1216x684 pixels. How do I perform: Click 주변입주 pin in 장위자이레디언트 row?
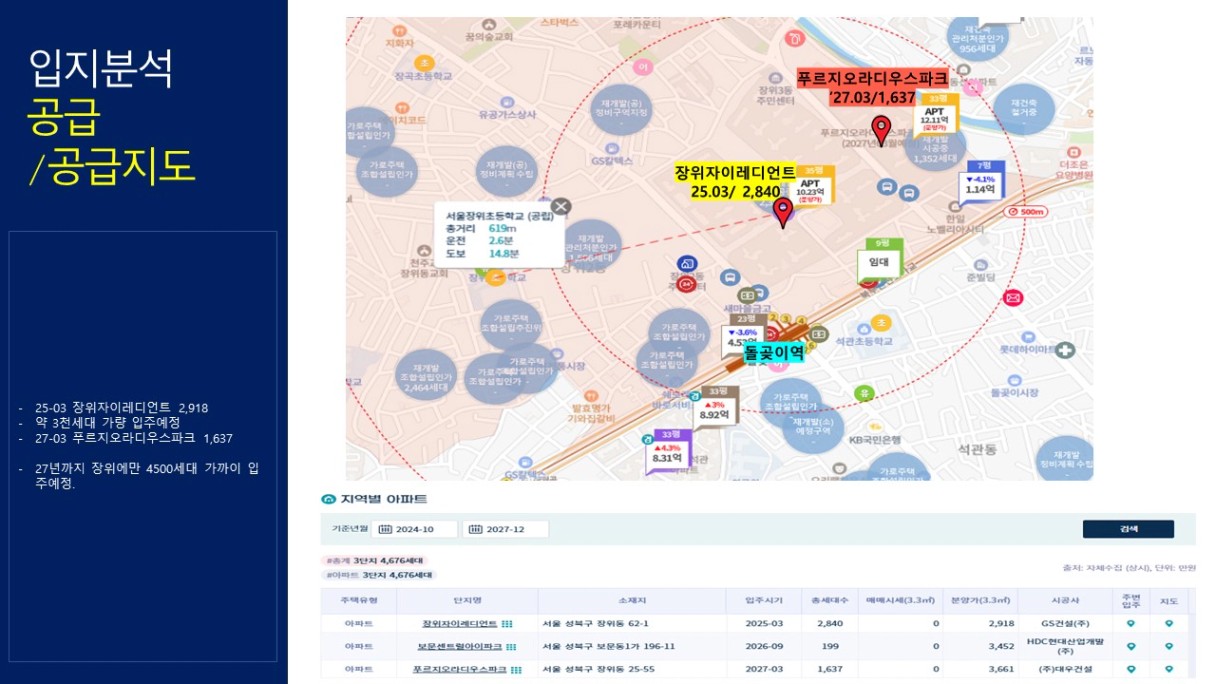(1131, 623)
